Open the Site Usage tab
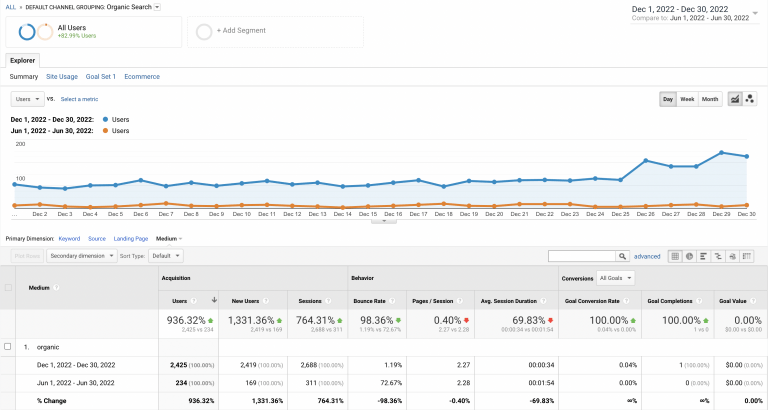The width and height of the screenshot is (768, 410). coord(61,76)
